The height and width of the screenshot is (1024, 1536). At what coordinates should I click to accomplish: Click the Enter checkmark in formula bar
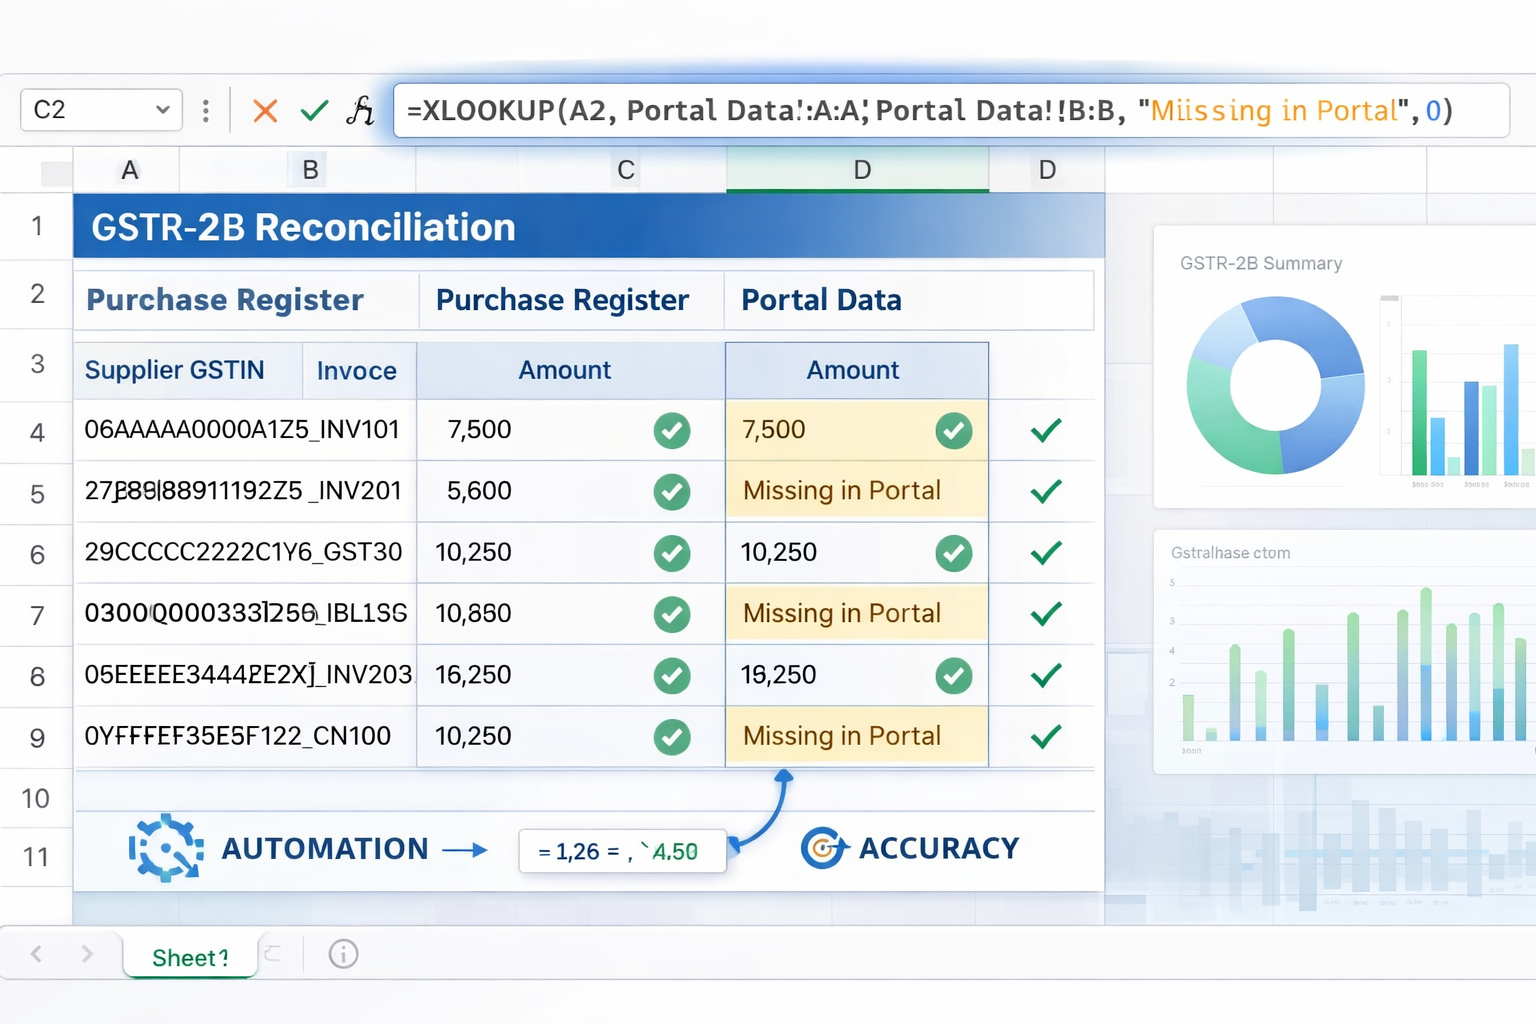point(313,110)
